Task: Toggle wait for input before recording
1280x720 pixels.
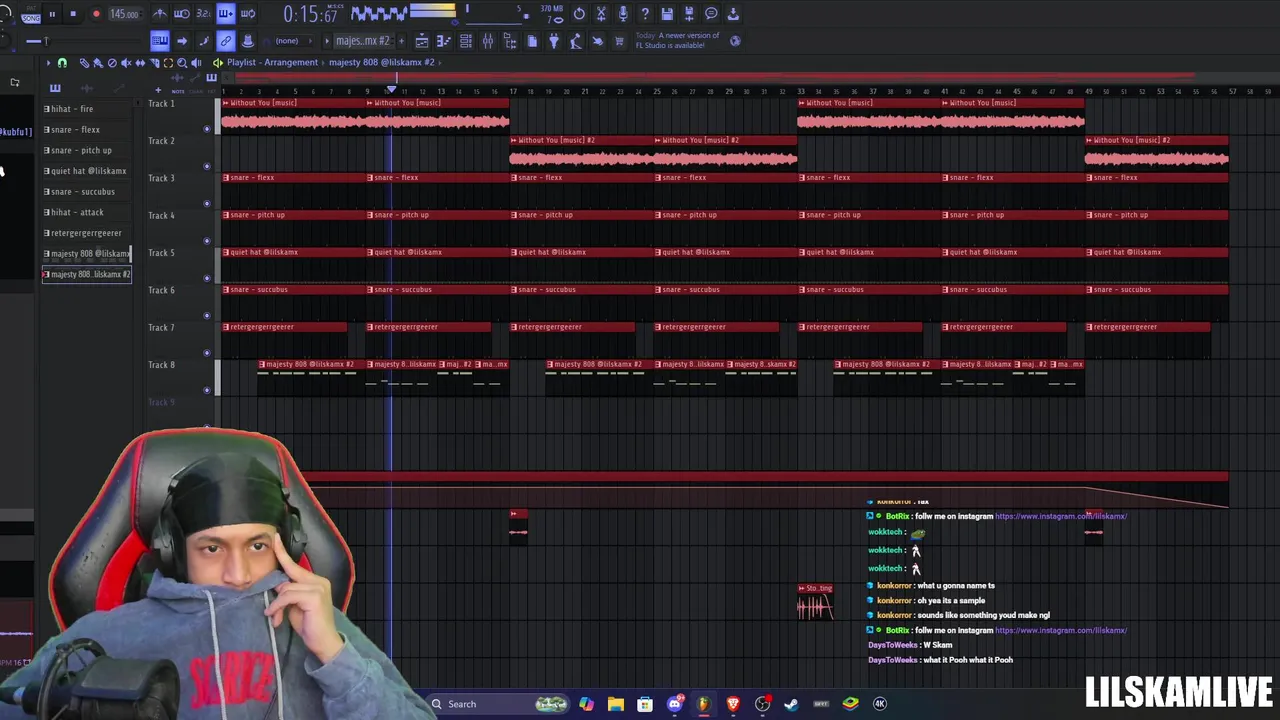Action: tap(182, 14)
